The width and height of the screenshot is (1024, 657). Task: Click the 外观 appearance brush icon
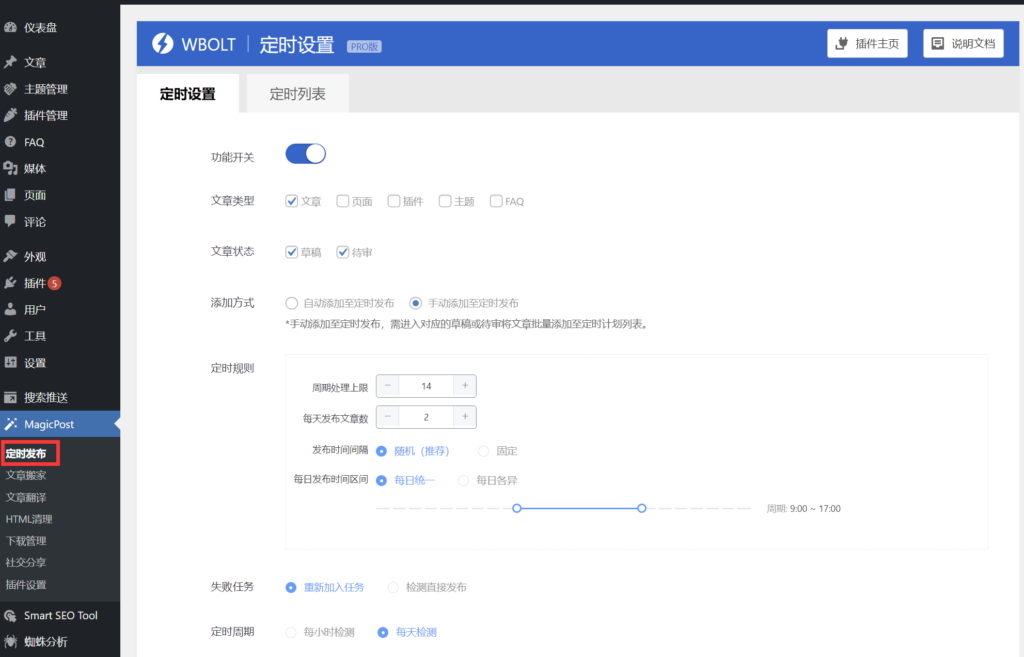coord(10,256)
